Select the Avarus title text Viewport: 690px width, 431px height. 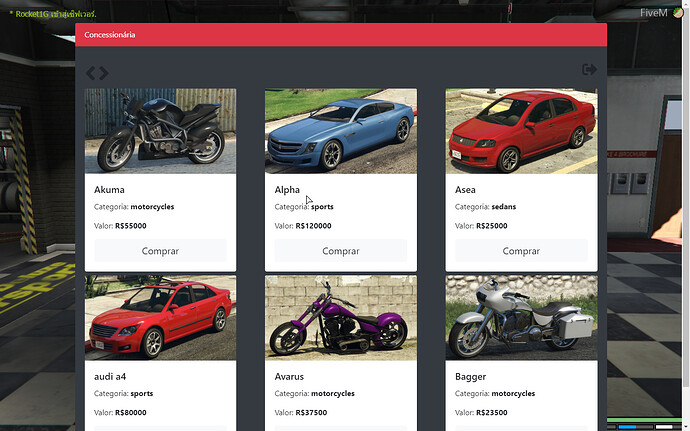(289, 377)
